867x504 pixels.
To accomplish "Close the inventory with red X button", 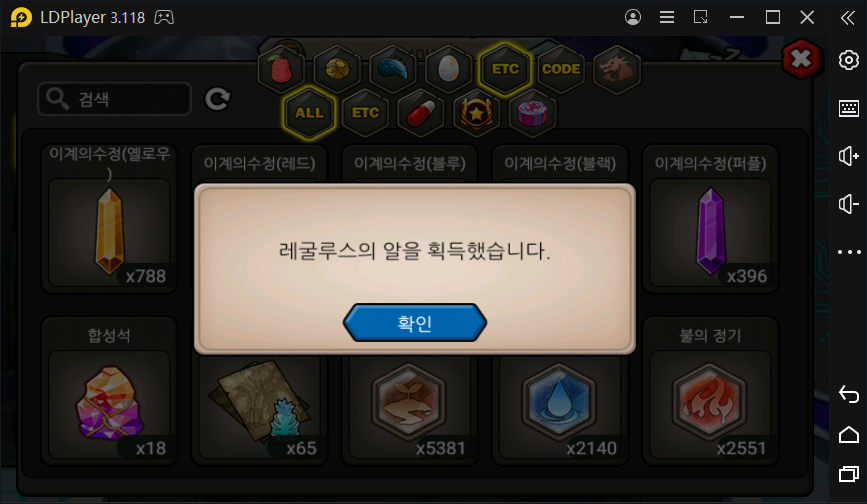I will (801, 59).
